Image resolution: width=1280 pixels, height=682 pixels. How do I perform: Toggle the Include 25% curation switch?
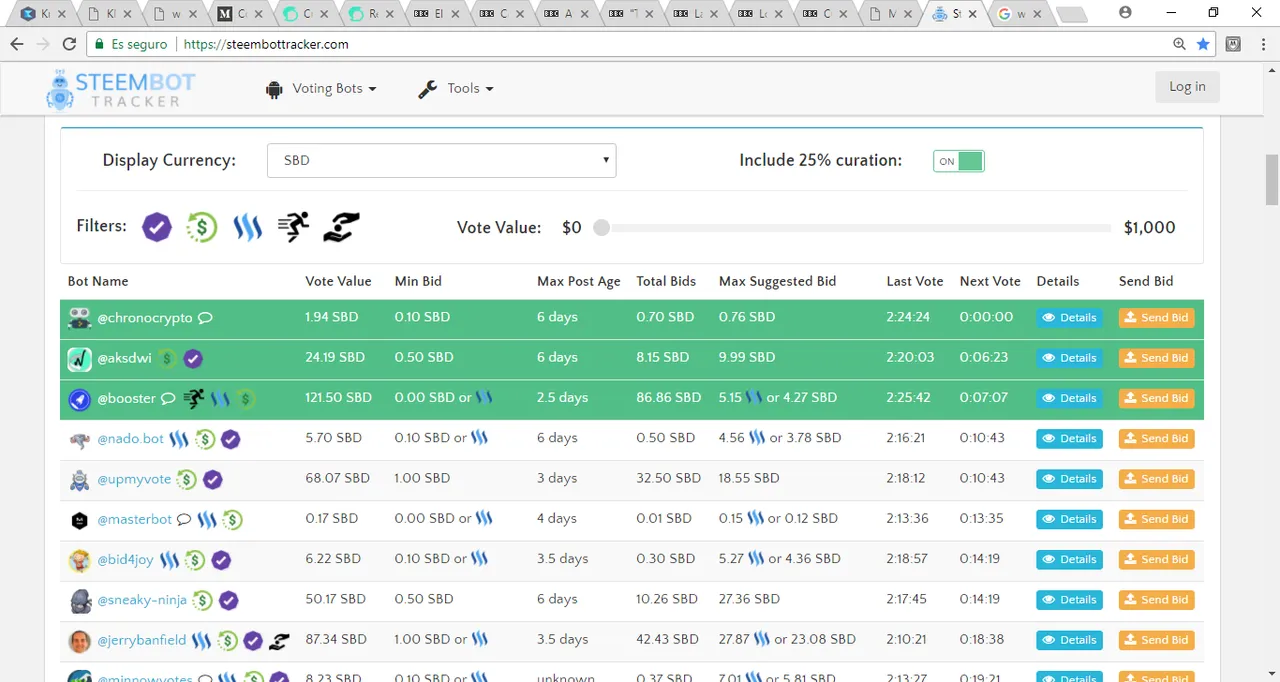pyautogui.click(x=959, y=161)
